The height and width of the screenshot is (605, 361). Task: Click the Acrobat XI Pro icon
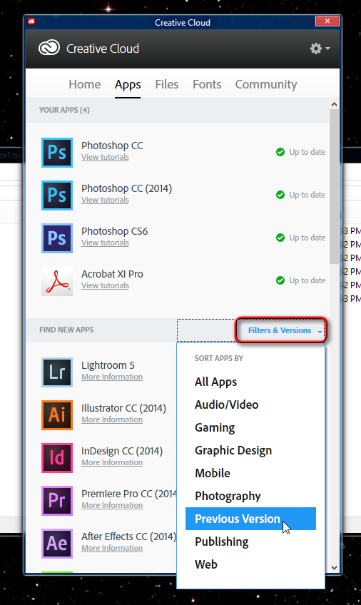57,281
